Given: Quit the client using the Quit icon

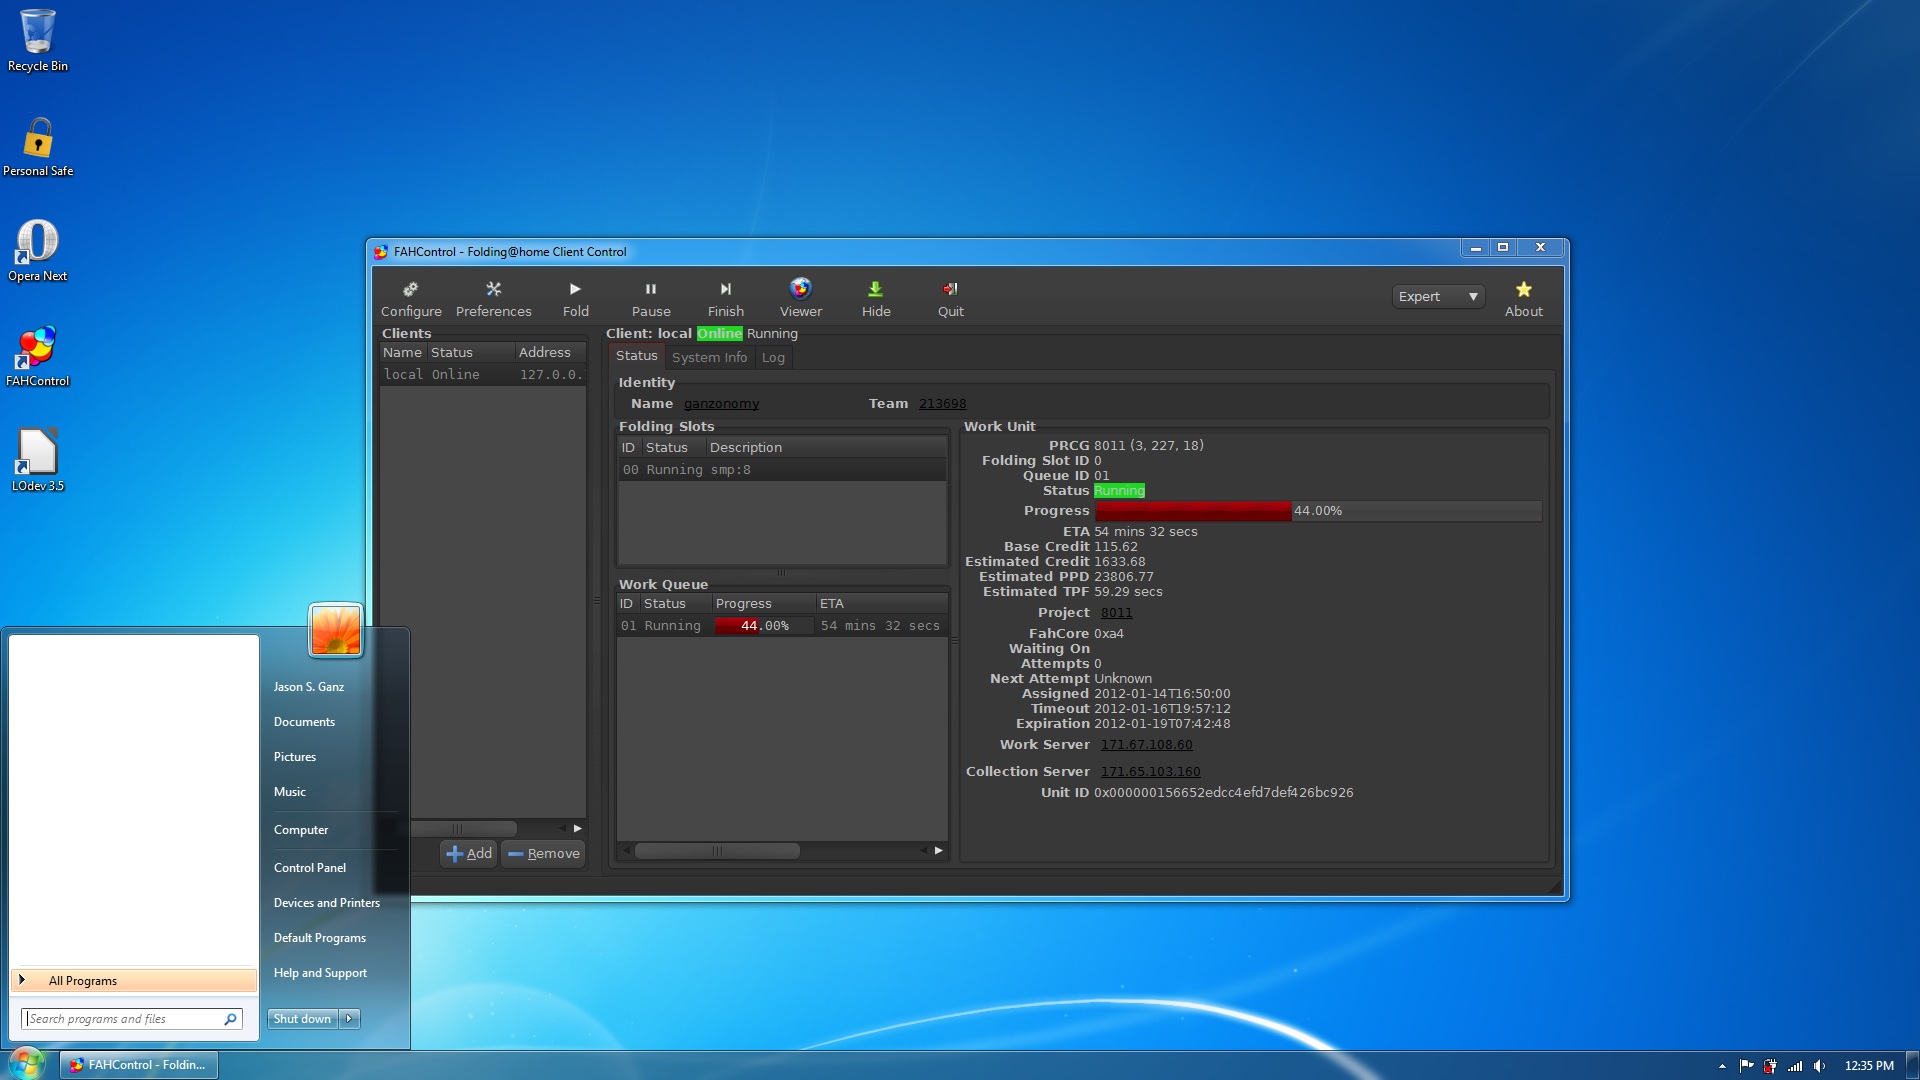Looking at the screenshot, I should (x=950, y=298).
